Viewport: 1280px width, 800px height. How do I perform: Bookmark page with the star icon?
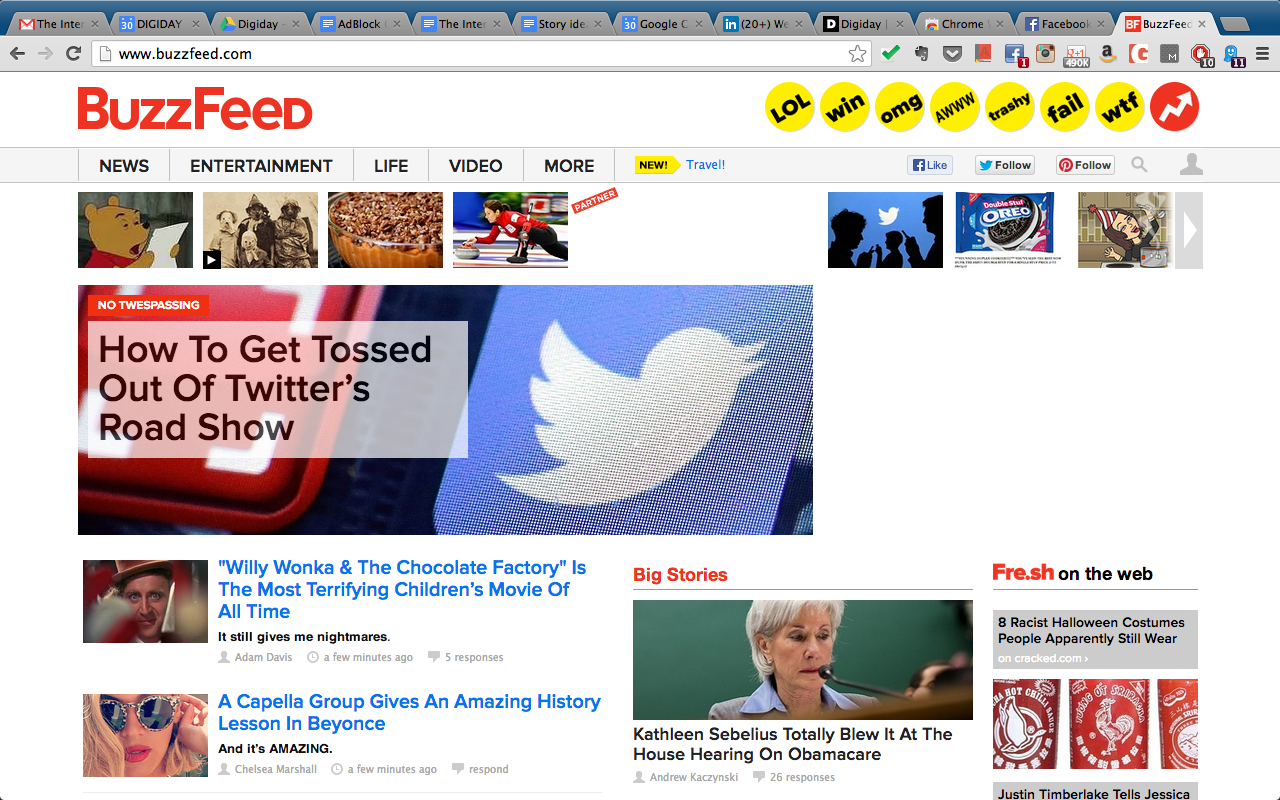(x=857, y=54)
